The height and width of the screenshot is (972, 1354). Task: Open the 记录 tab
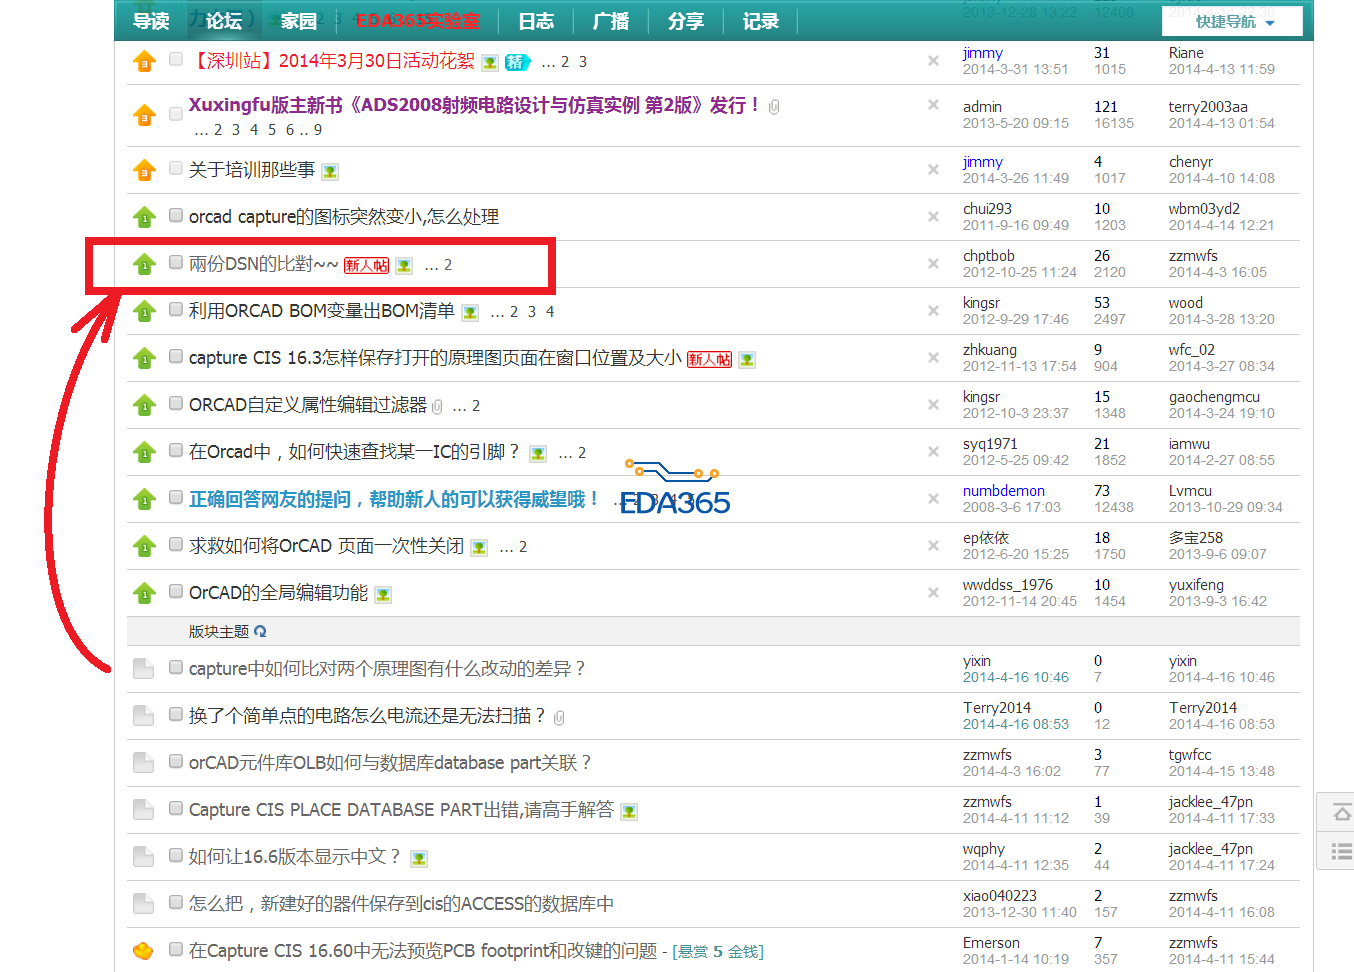(x=761, y=21)
